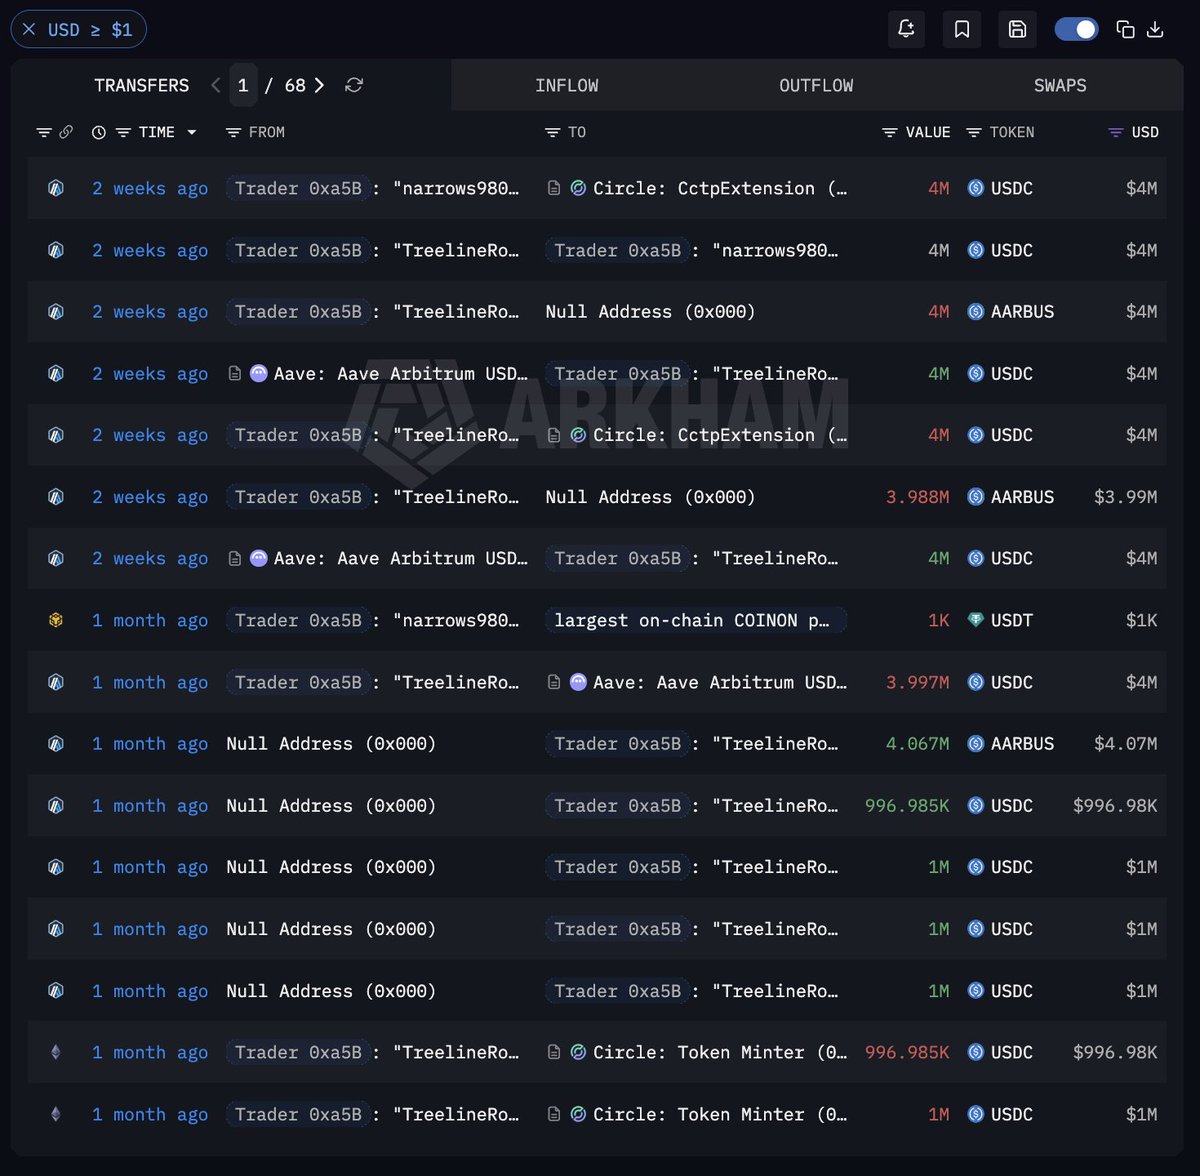Click the alert bell icon

tap(906, 29)
